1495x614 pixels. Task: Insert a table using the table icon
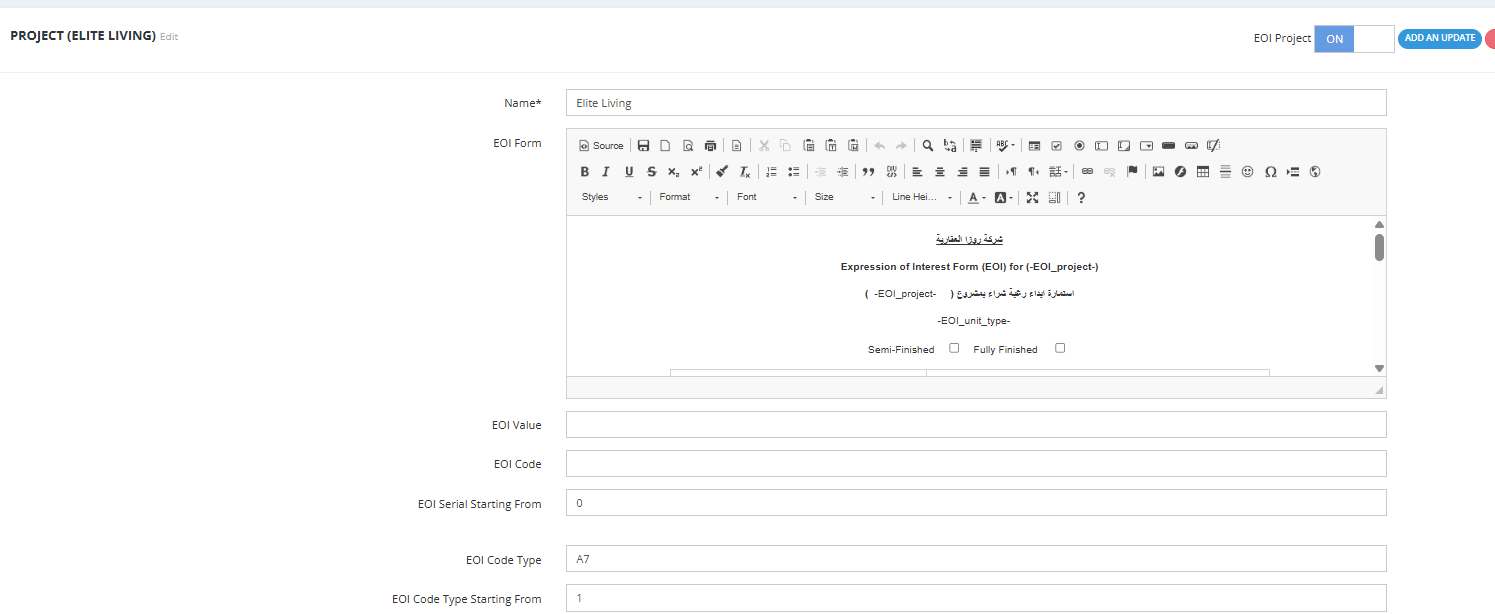[x=1203, y=172]
